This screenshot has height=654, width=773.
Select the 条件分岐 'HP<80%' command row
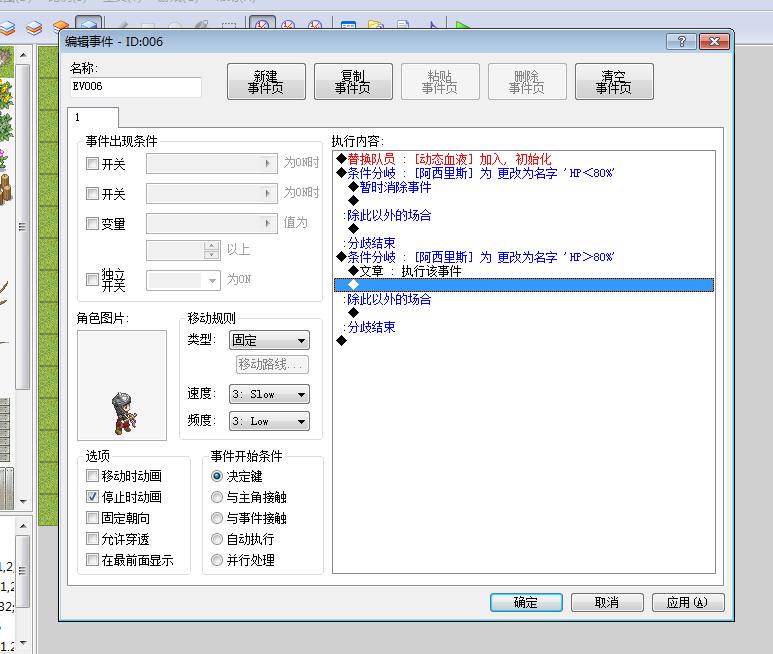524,173
